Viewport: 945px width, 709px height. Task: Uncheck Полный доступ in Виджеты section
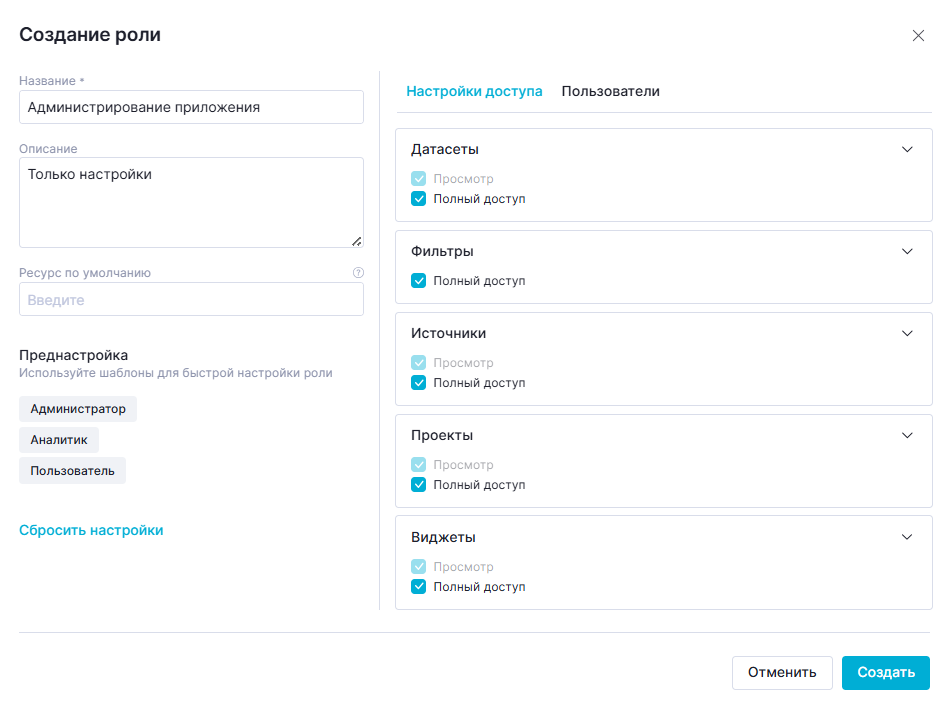pyautogui.click(x=419, y=587)
